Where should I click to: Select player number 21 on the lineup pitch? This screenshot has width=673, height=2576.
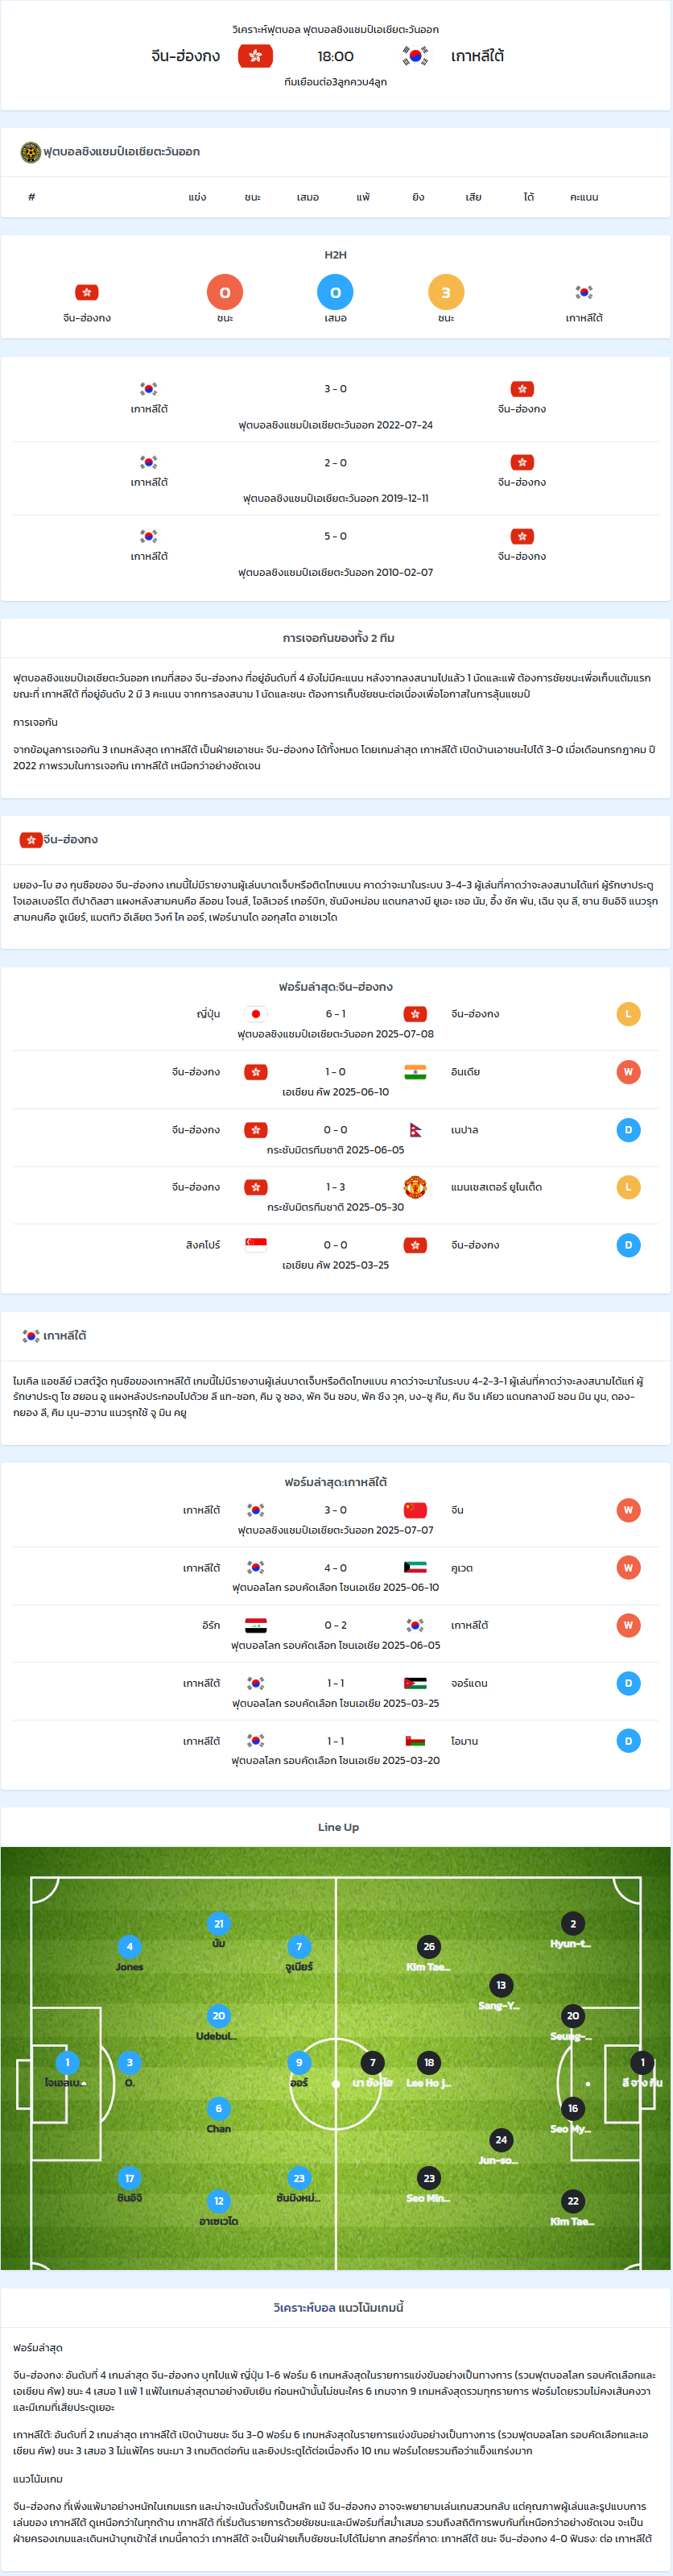coord(219,1923)
